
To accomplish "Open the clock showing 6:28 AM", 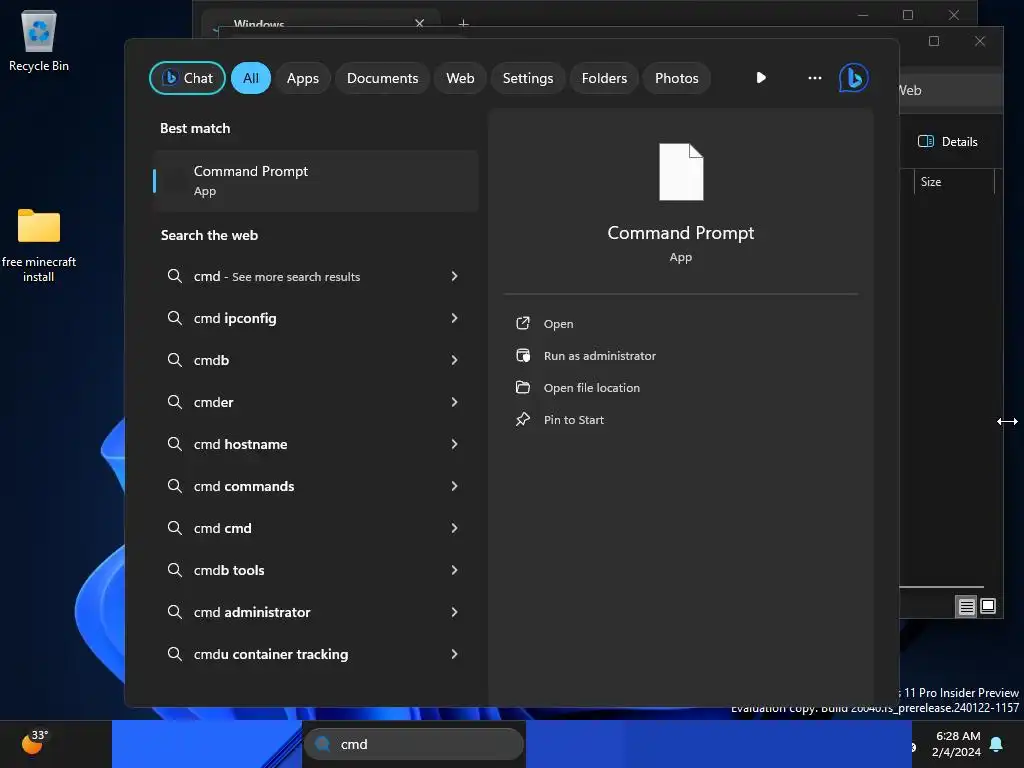I will pyautogui.click(x=957, y=744).
